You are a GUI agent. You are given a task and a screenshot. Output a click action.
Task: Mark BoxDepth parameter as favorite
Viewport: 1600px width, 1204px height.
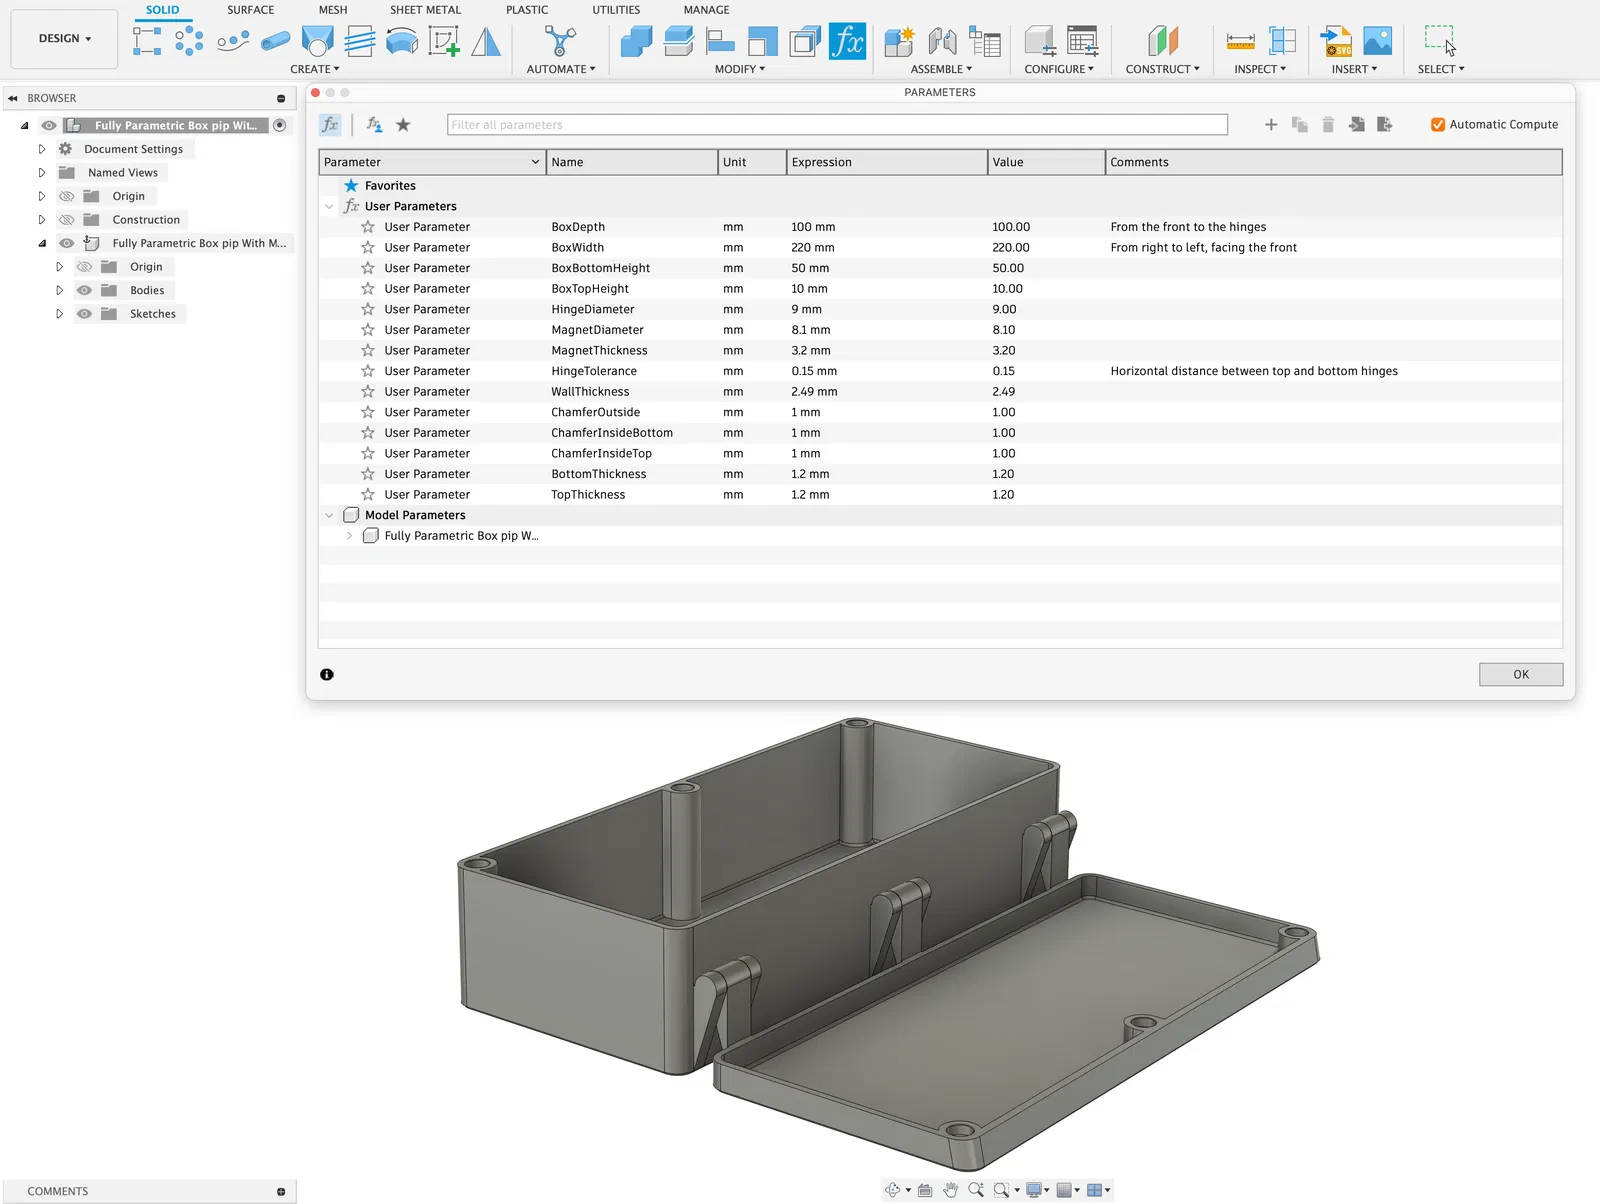[x=368, y=227]
